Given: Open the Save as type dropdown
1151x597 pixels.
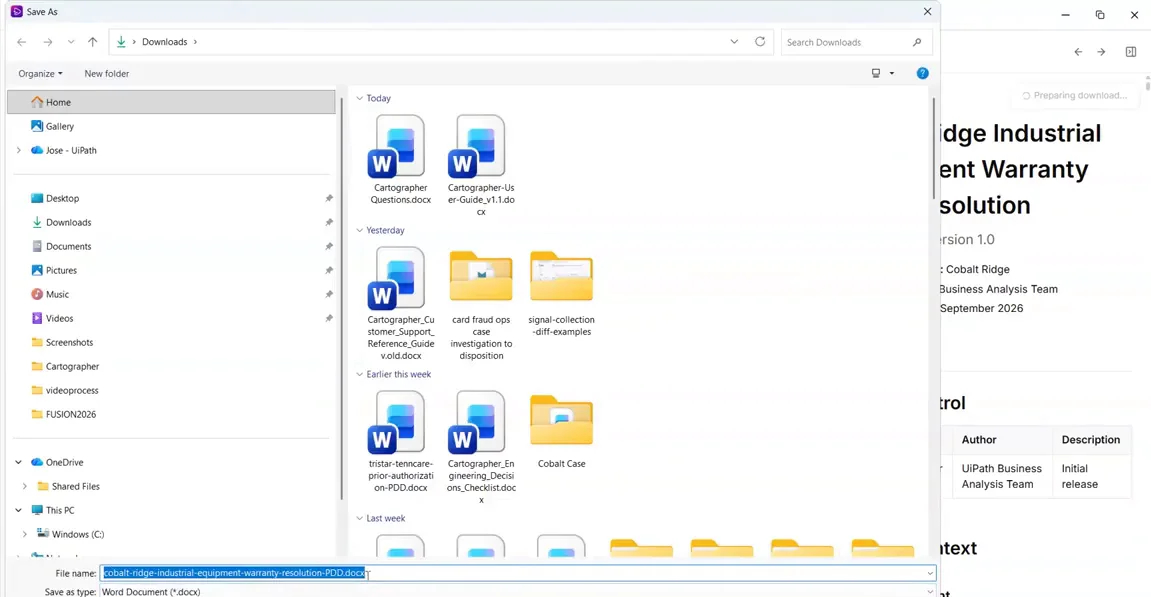Looking at the screenshot, I should click(518, 591).
